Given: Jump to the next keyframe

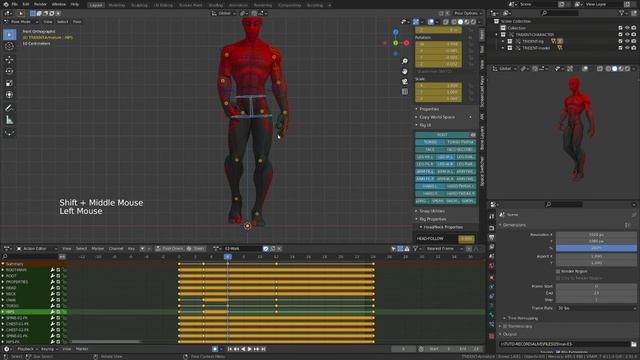Looking at the screenshot, I should pos(257,349).
